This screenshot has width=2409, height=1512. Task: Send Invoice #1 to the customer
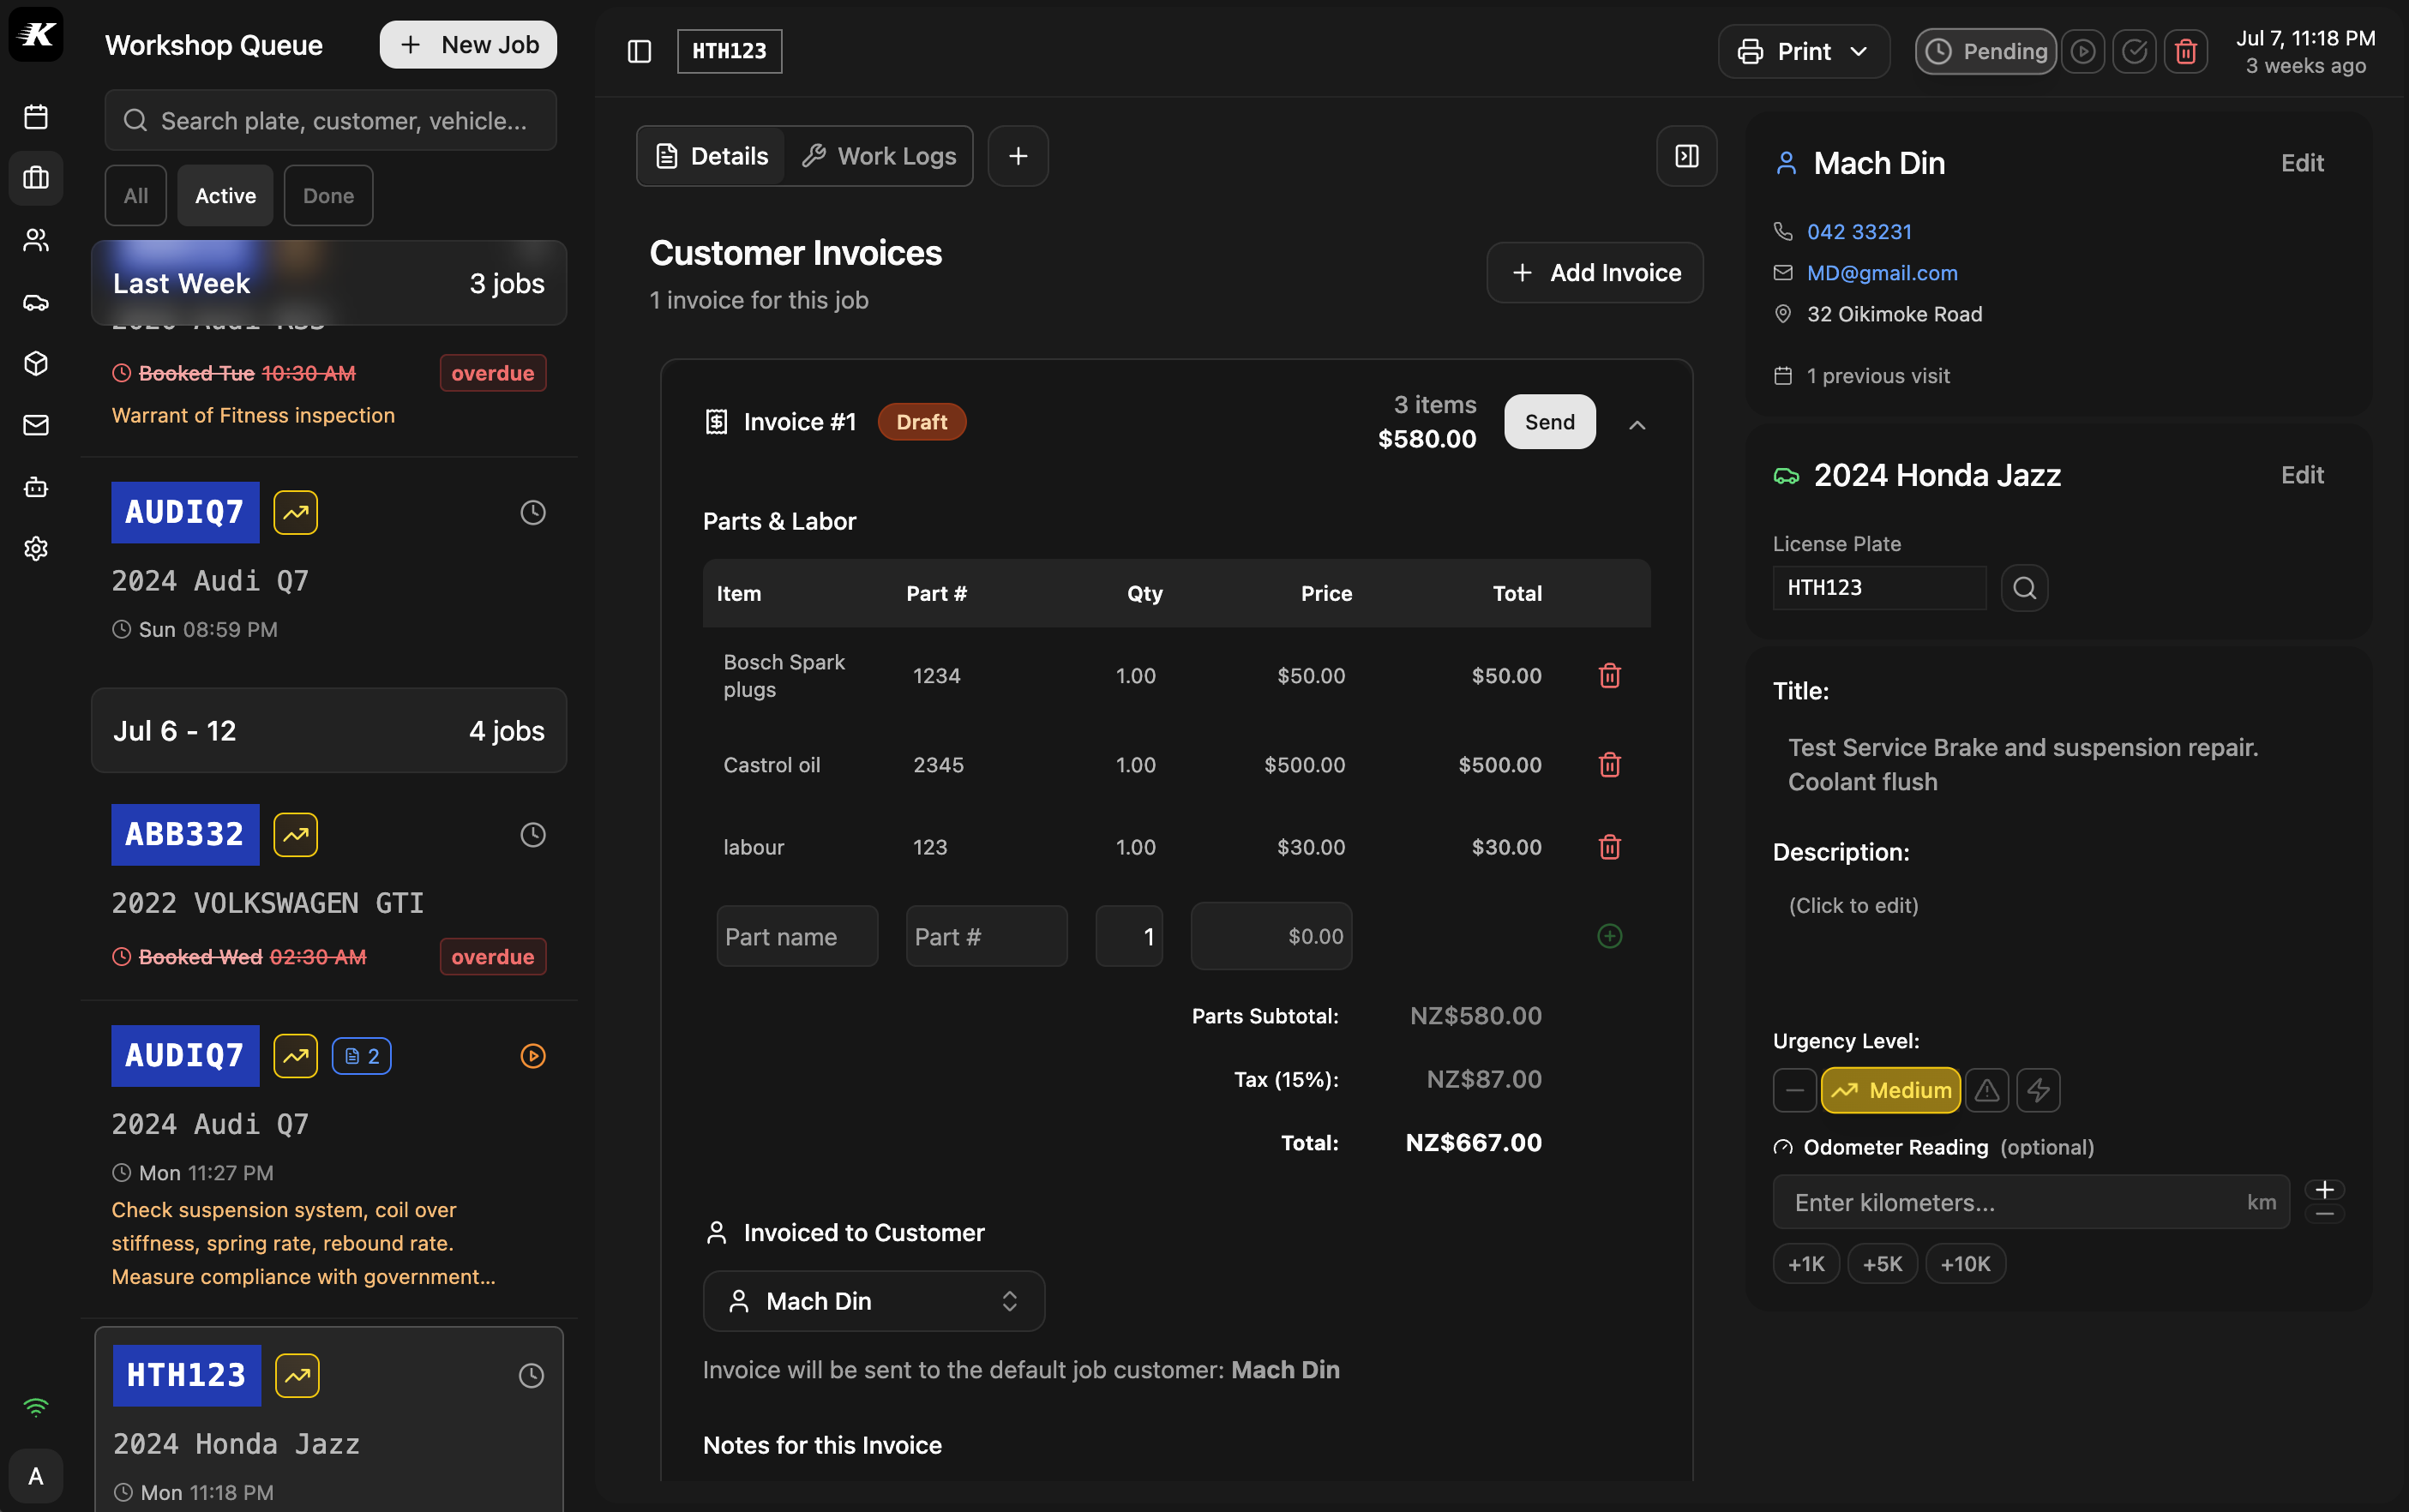tap(1548, 421)
